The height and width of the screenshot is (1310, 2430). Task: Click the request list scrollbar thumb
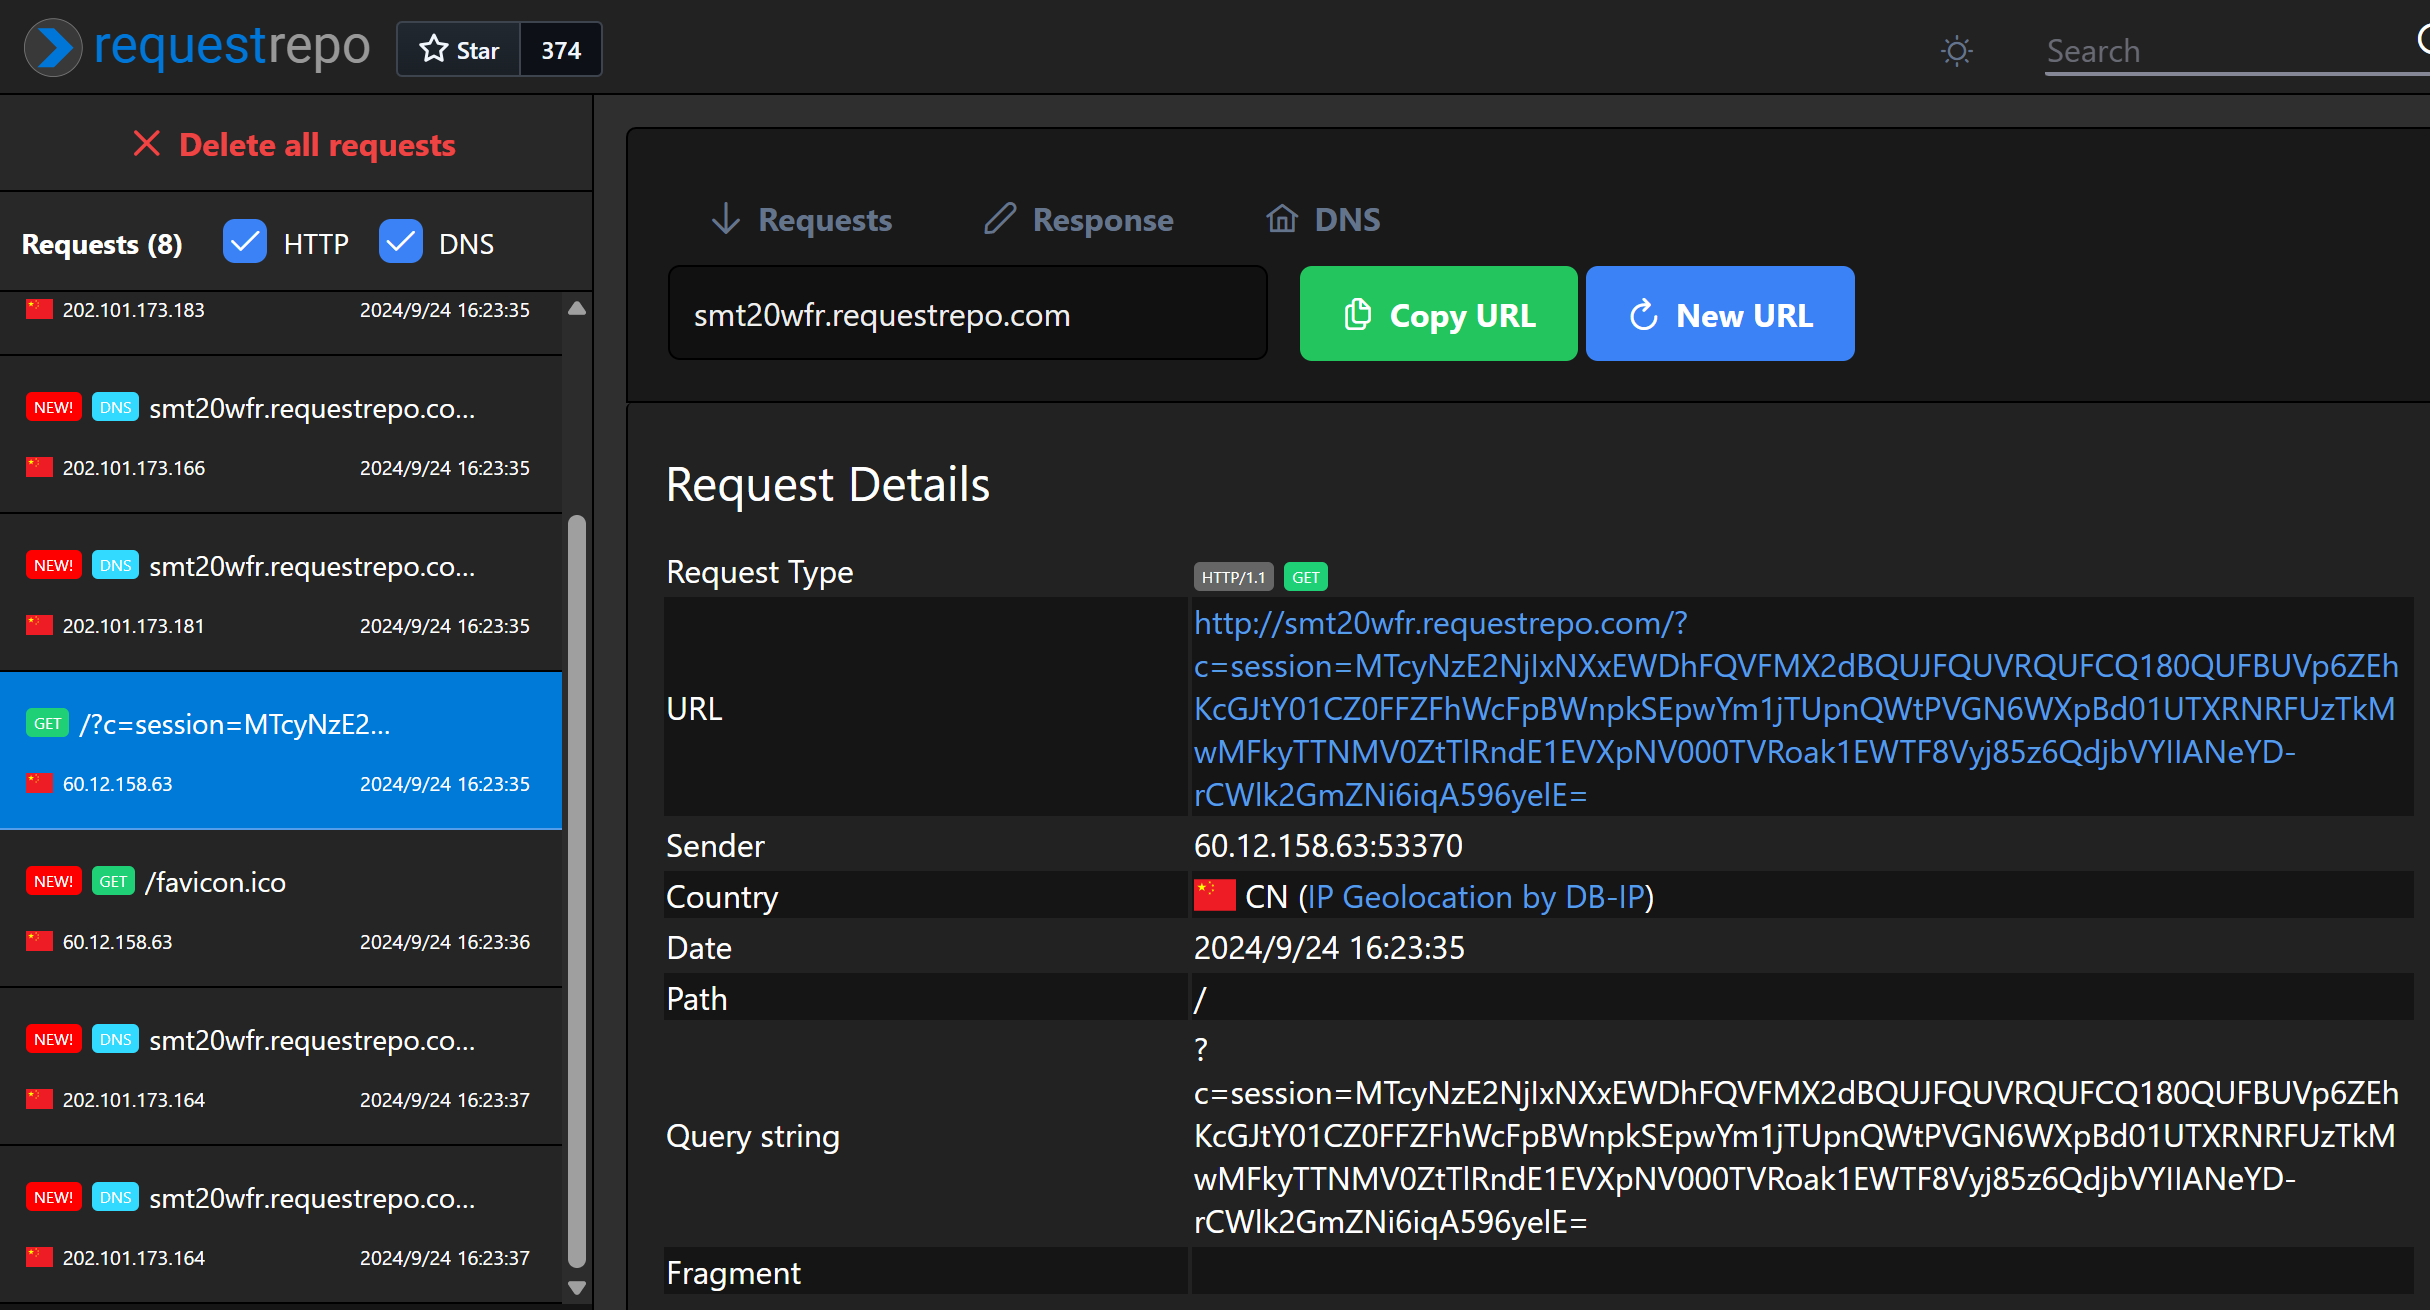[577, 891]
